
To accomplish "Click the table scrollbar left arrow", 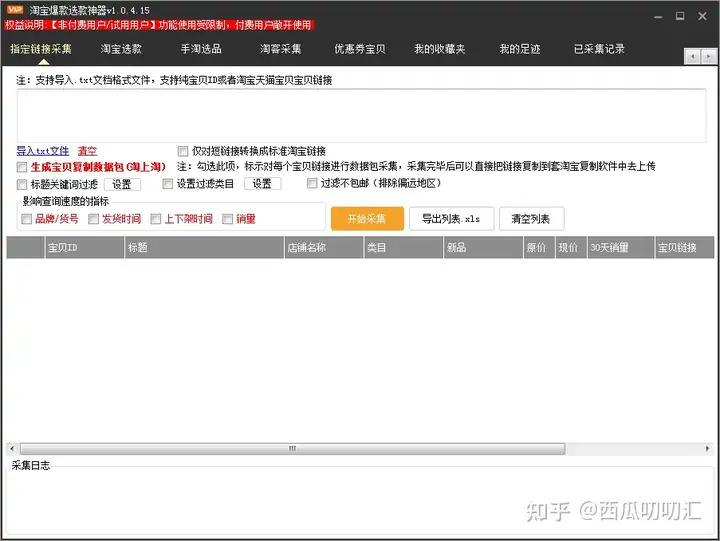I will coord(12,448).
